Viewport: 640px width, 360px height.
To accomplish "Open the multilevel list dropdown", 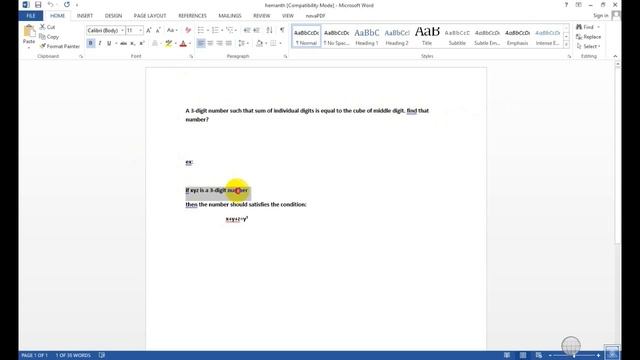I will tap(236, 30).
